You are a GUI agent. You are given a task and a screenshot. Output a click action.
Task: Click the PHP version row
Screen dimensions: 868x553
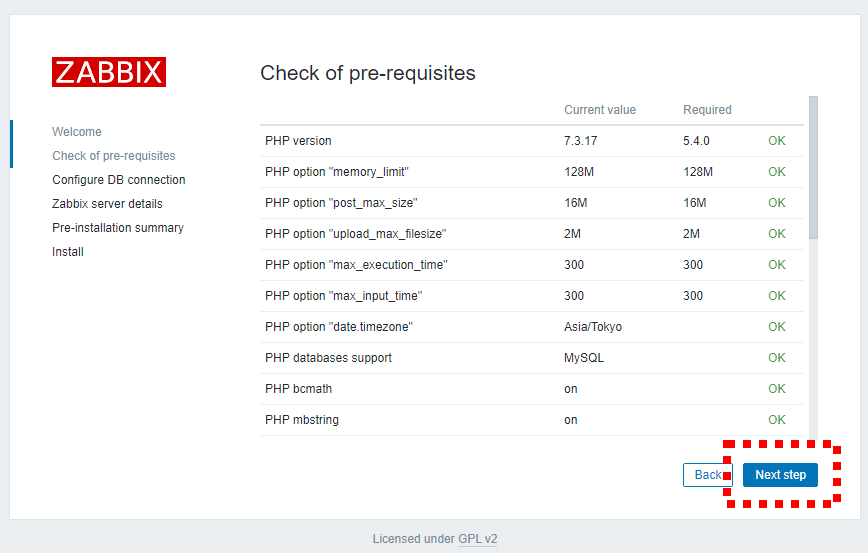click(531, 141)
